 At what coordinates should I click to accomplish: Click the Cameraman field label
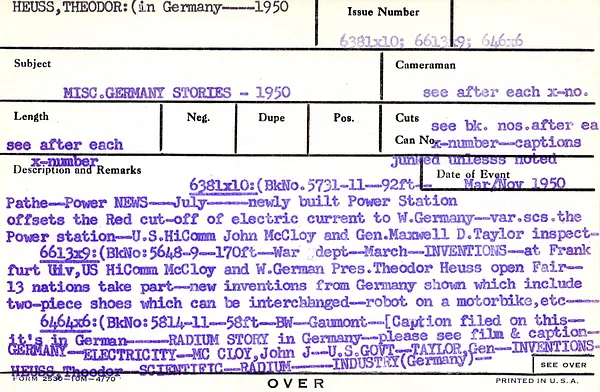tap(426, 65)
